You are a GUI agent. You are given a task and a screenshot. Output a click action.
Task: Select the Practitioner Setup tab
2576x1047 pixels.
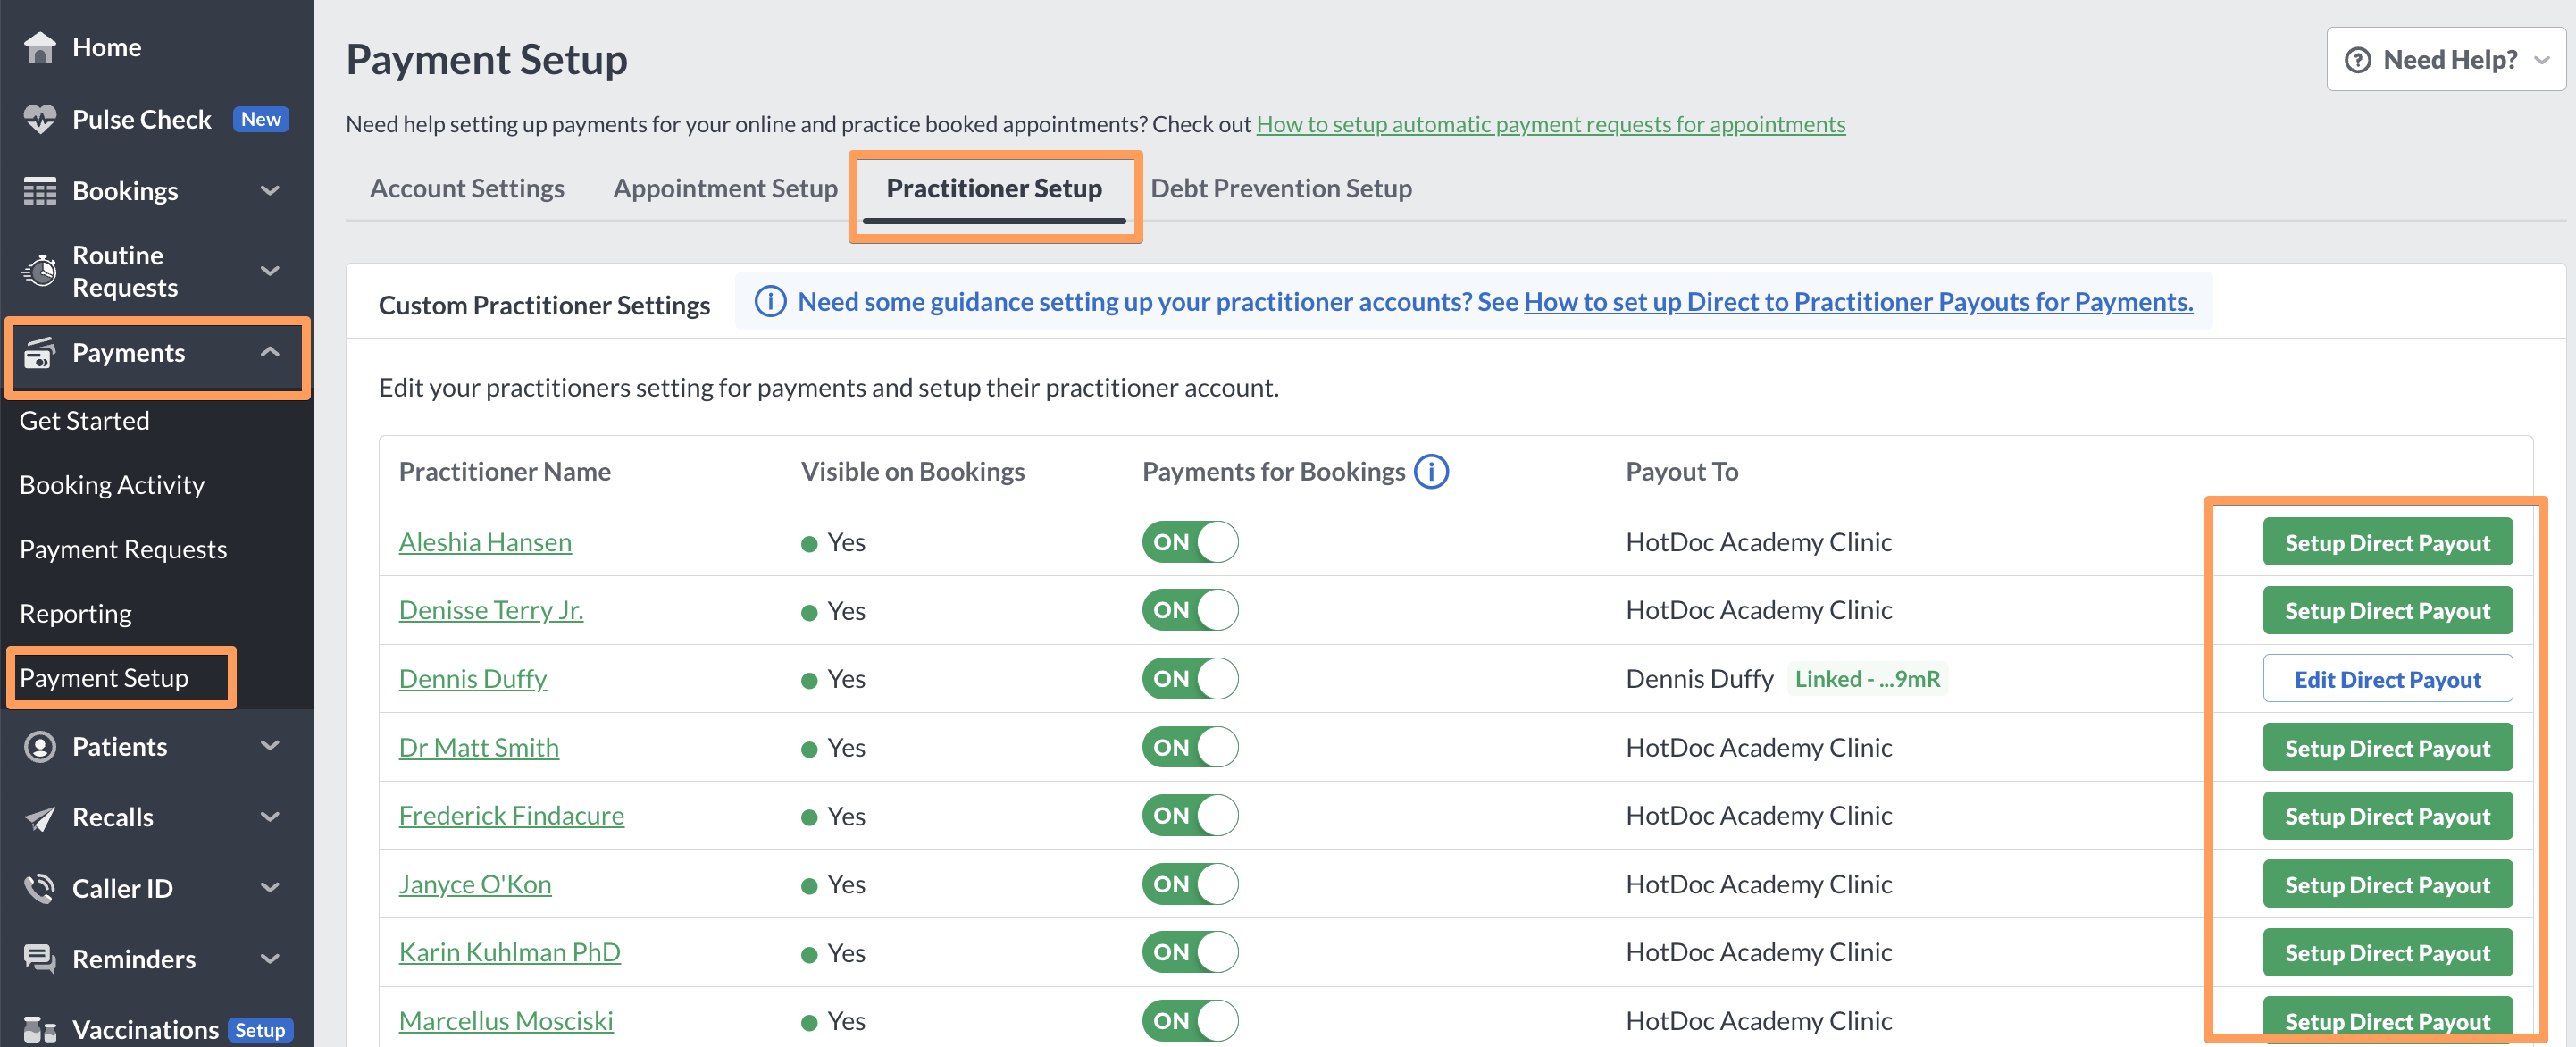click(994, 188)
